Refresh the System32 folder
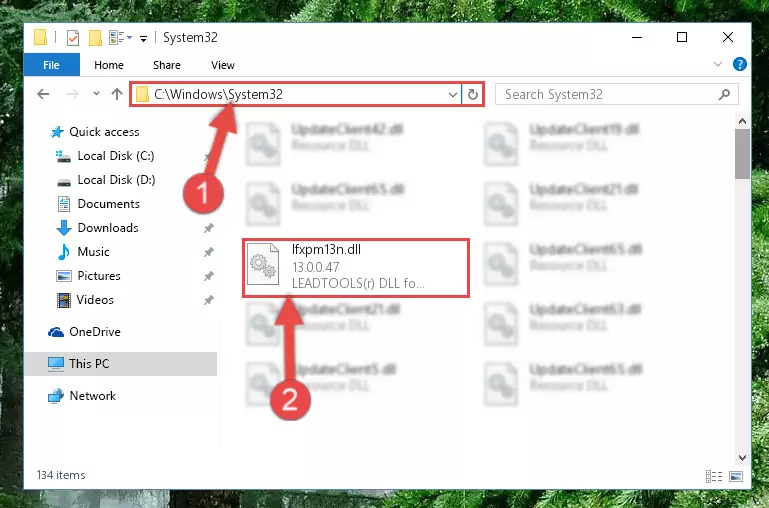 click(x=473, y=94)
